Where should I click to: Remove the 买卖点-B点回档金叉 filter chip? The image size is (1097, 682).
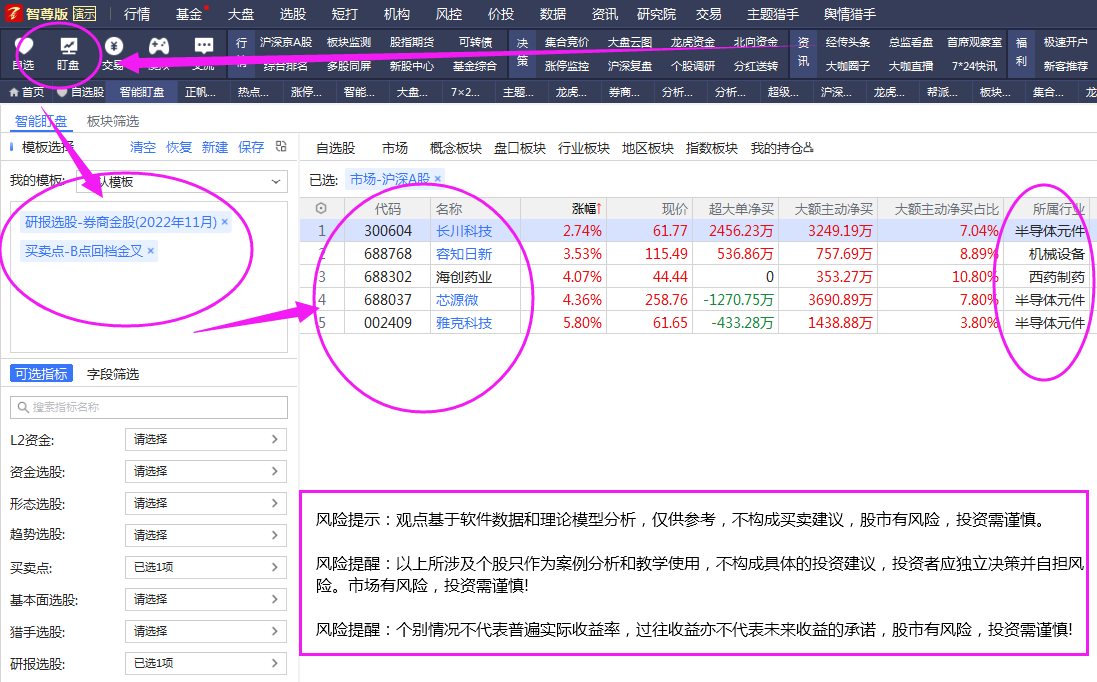click(x=150, y=250)
